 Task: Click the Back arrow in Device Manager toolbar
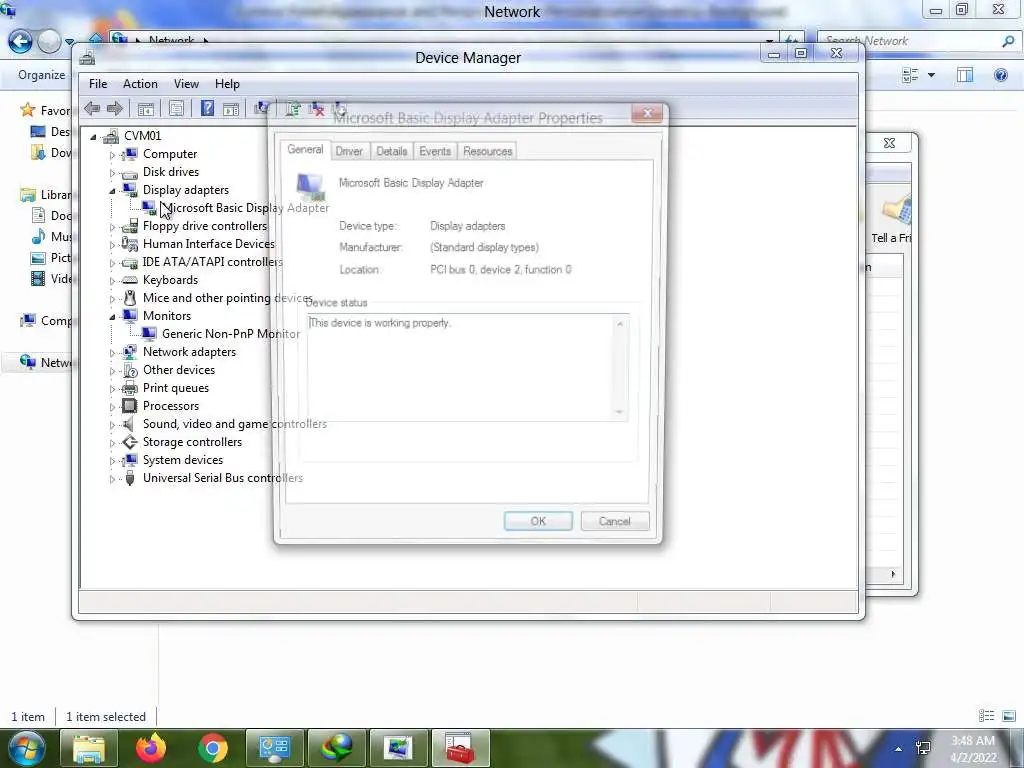click(92, 108)
